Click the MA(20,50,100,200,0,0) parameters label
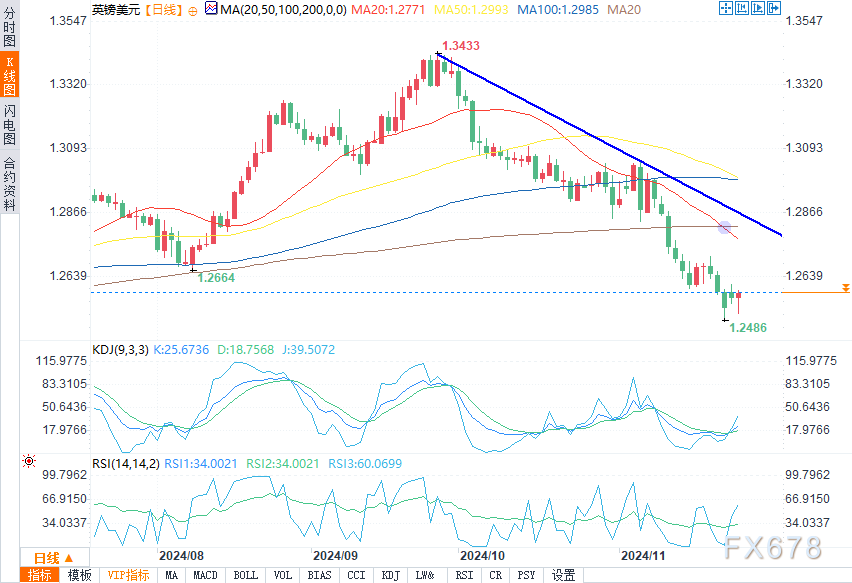This screenshot has width=852, height=583. pyautogui.click(x=283, y=10)
